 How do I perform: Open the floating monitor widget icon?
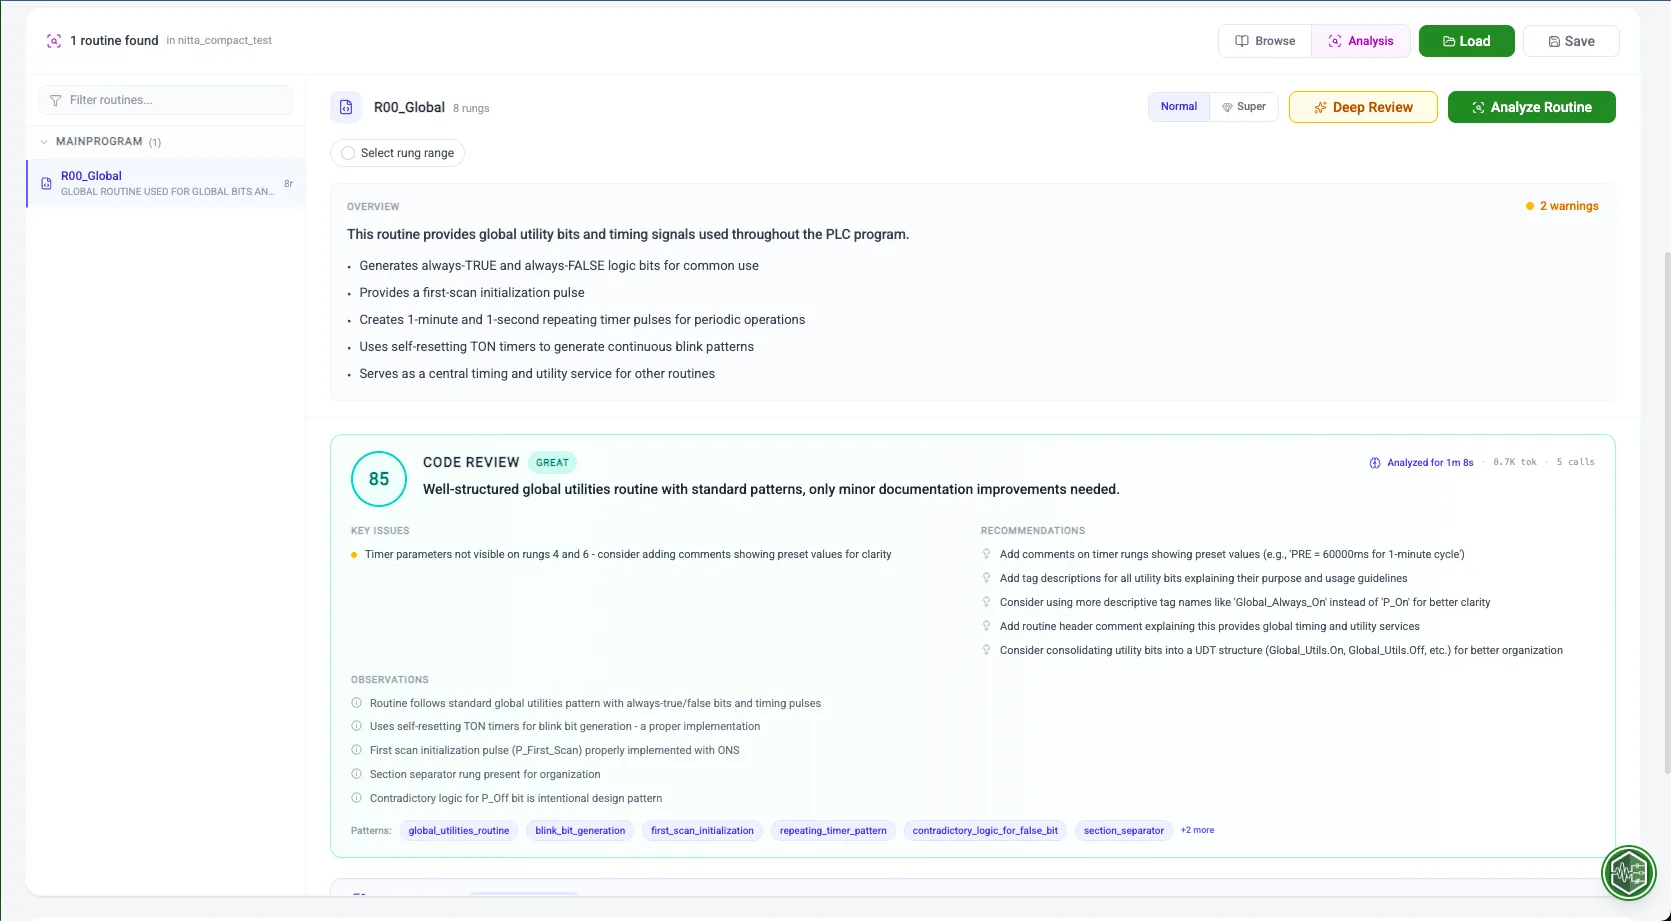1628,873
